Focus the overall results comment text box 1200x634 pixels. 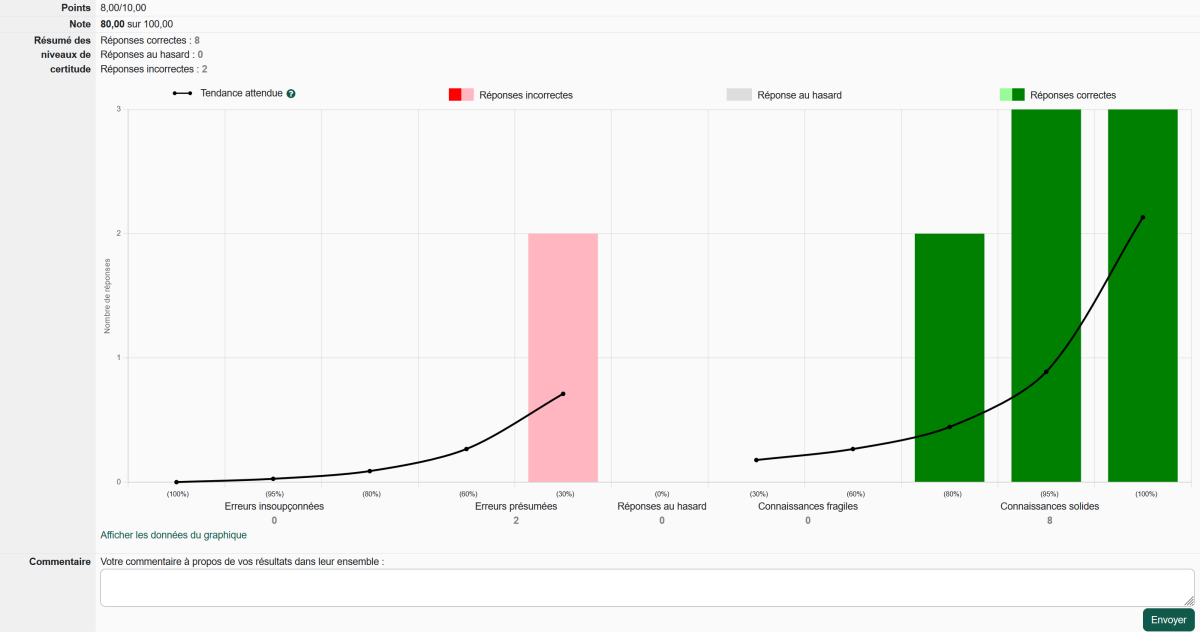click(647, 587)
